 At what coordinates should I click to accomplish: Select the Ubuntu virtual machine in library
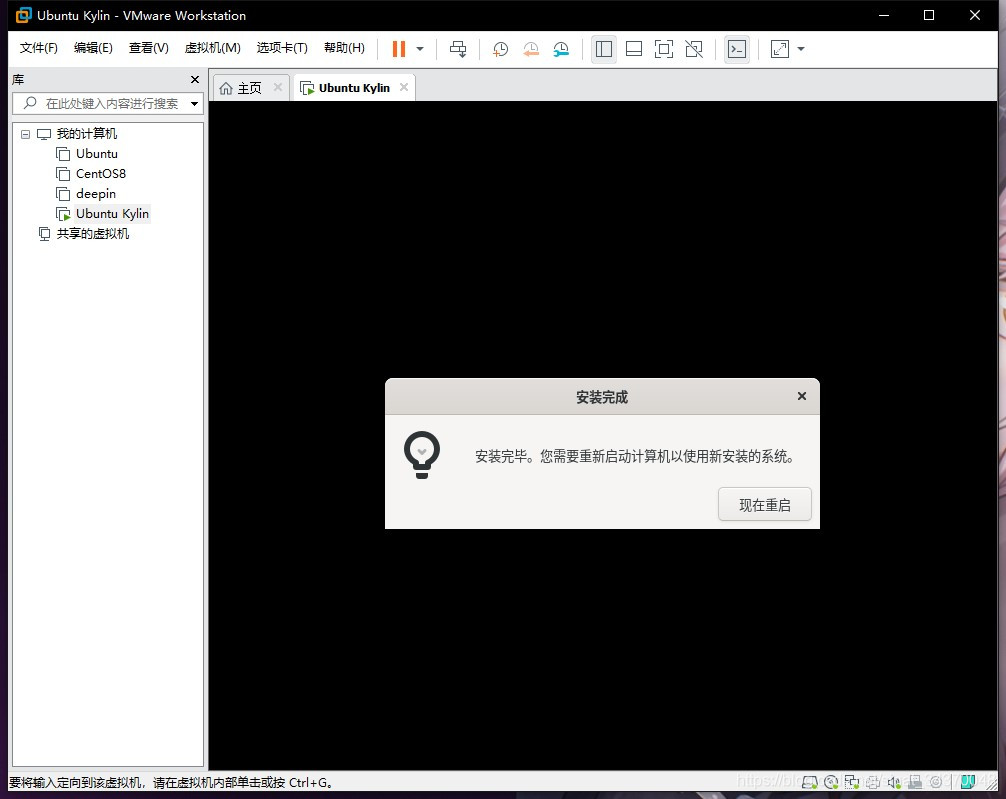tap(97, 154)
